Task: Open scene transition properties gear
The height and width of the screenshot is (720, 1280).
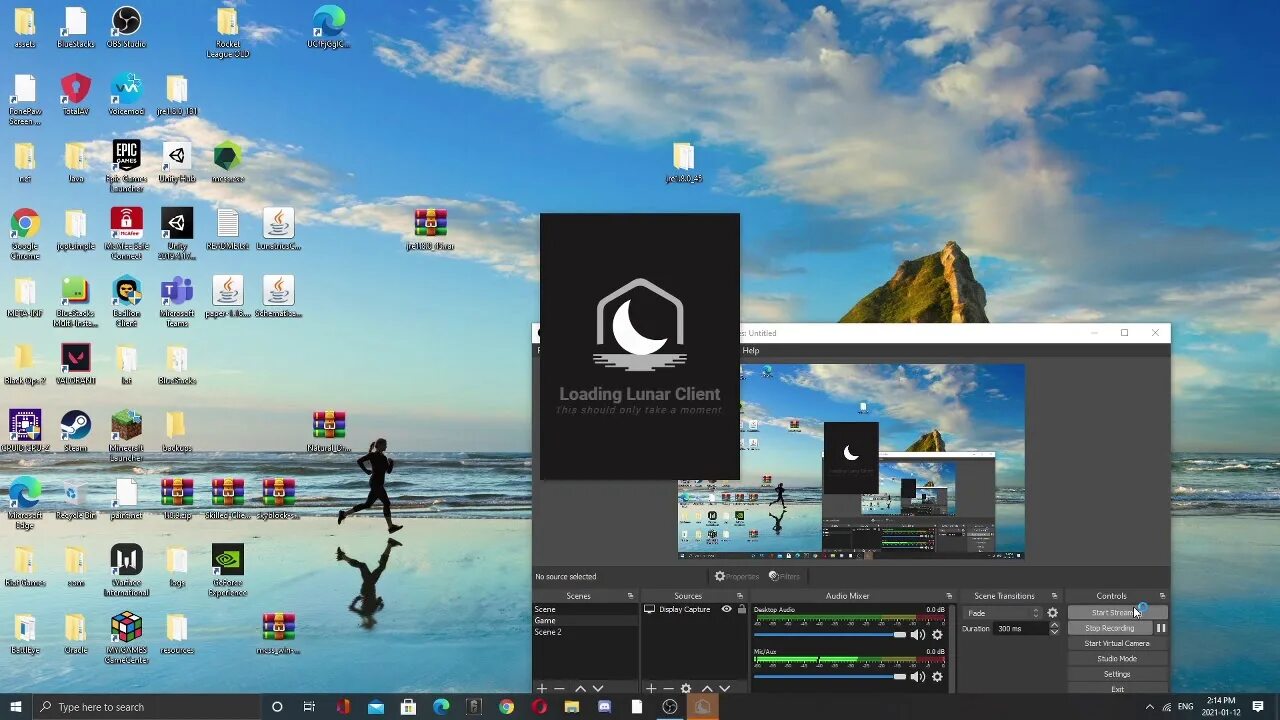Action: 1052,613
